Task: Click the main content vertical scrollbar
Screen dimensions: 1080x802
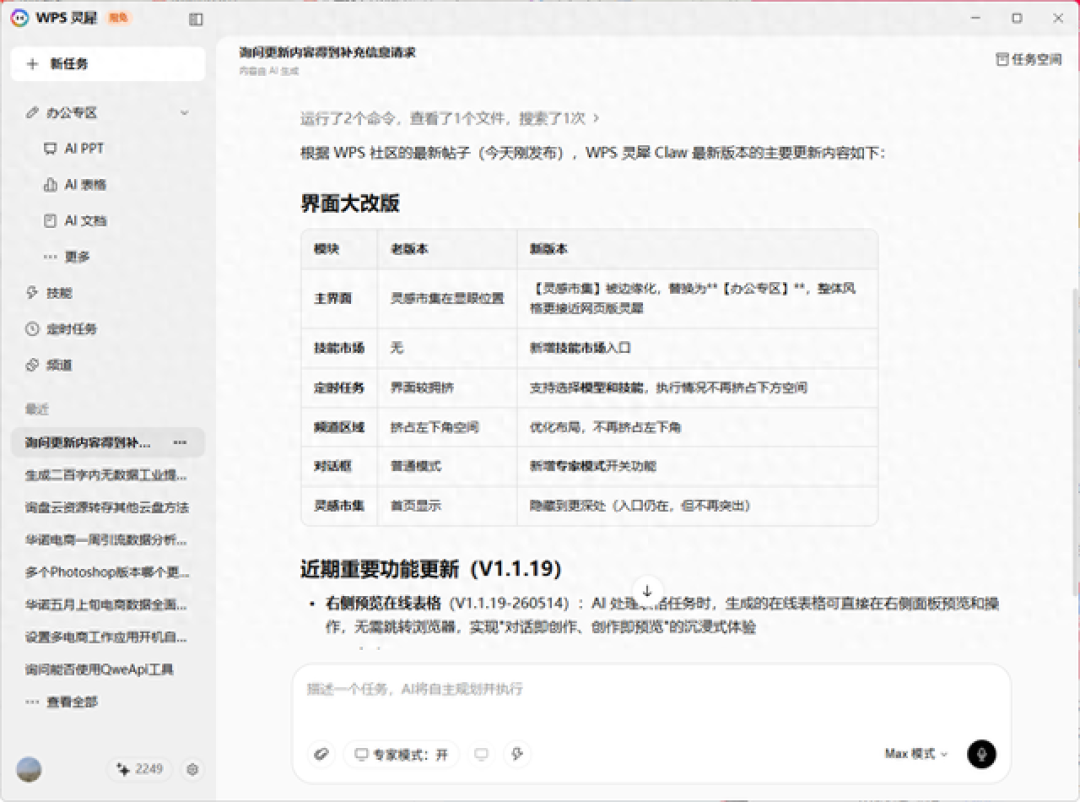Action: click(x=1075, y=441)
